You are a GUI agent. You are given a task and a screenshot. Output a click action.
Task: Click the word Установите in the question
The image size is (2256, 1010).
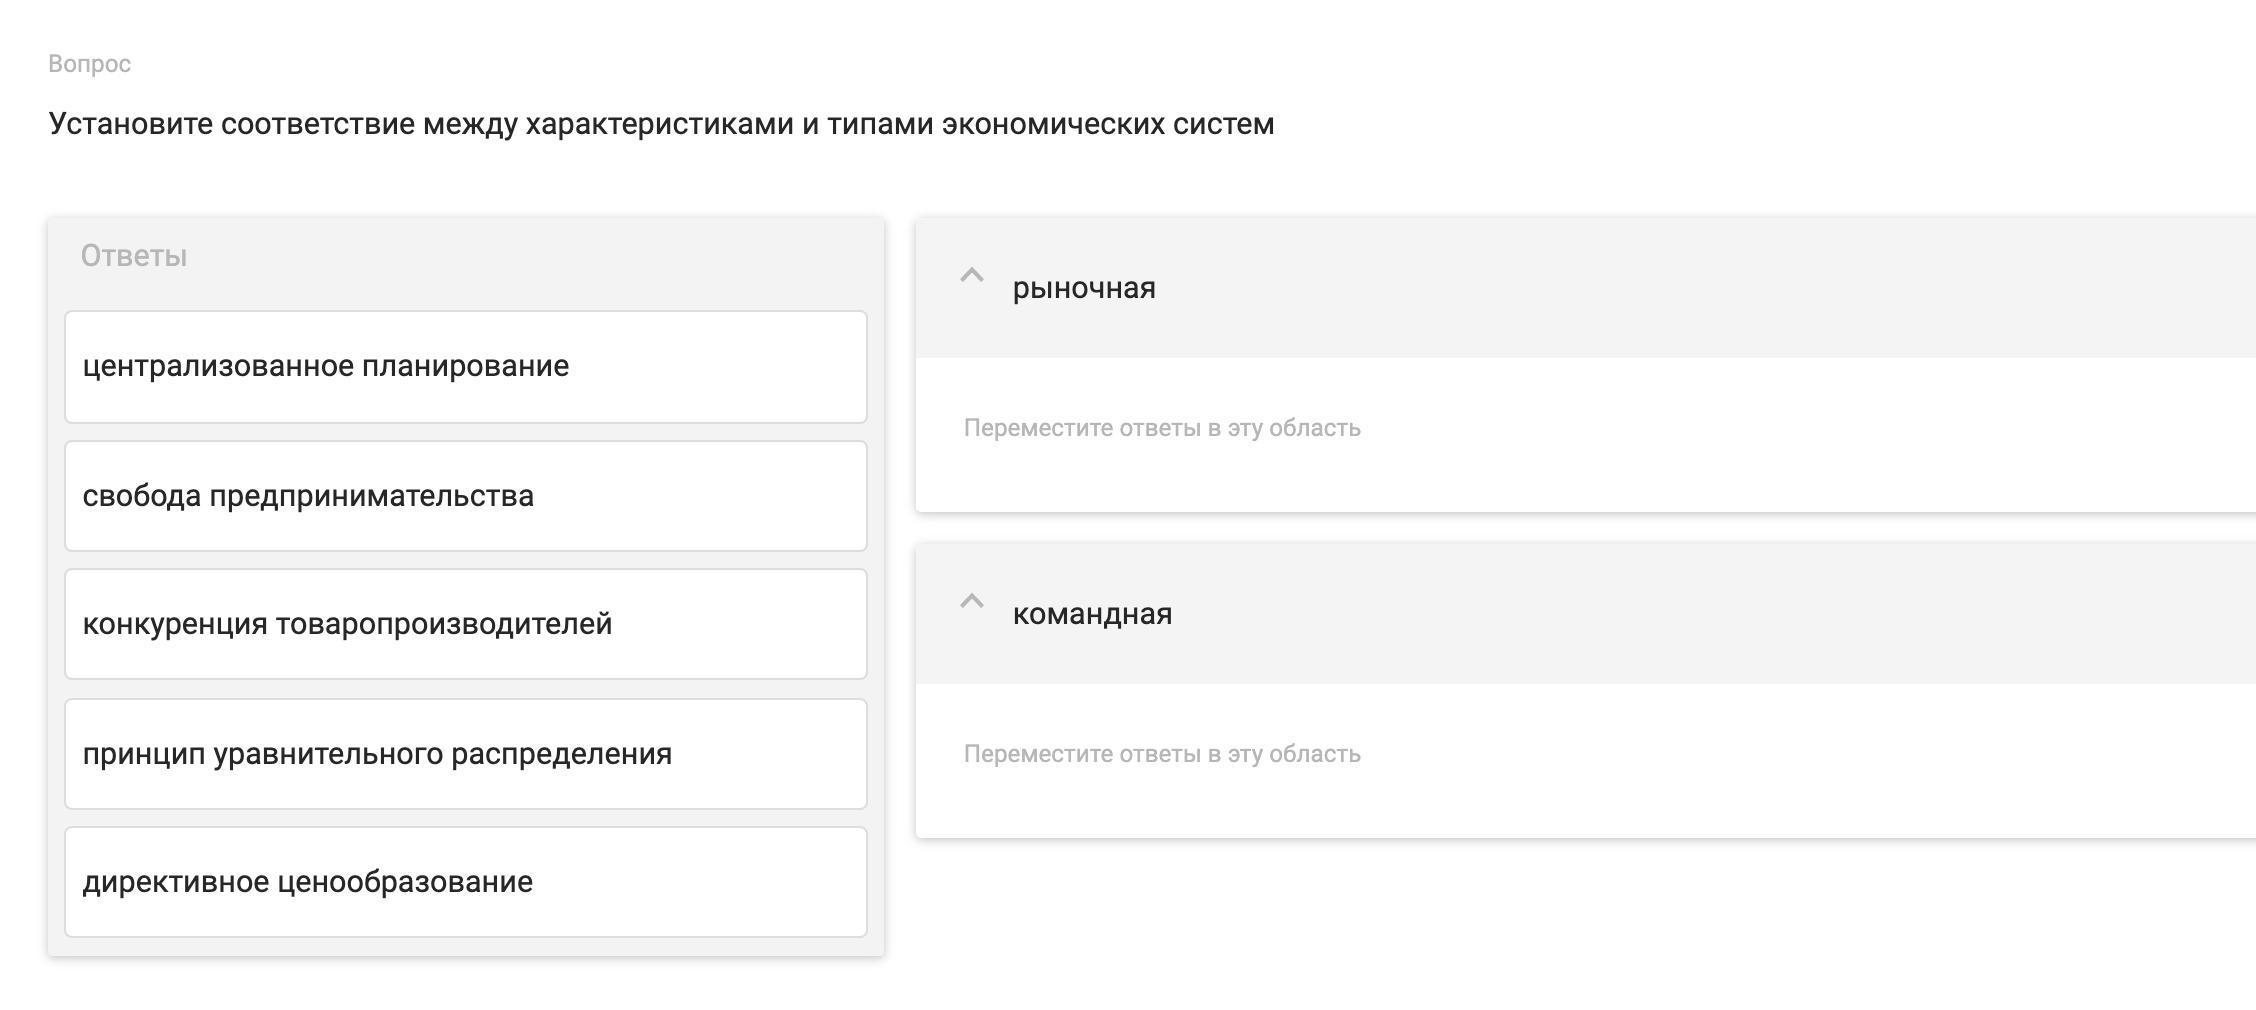point(130,124)
